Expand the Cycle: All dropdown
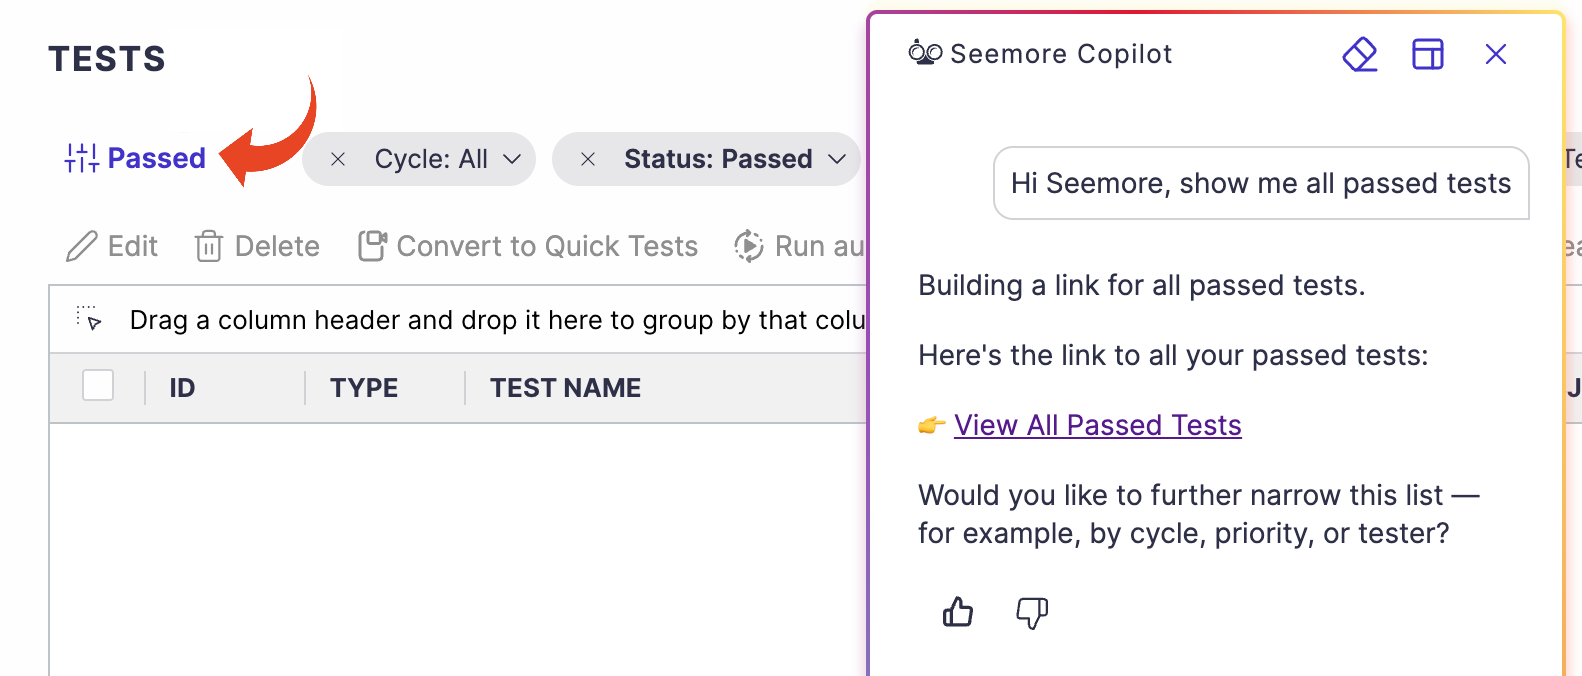Image resolution: width=1582 pixels, height=676 pixels. 512,159
